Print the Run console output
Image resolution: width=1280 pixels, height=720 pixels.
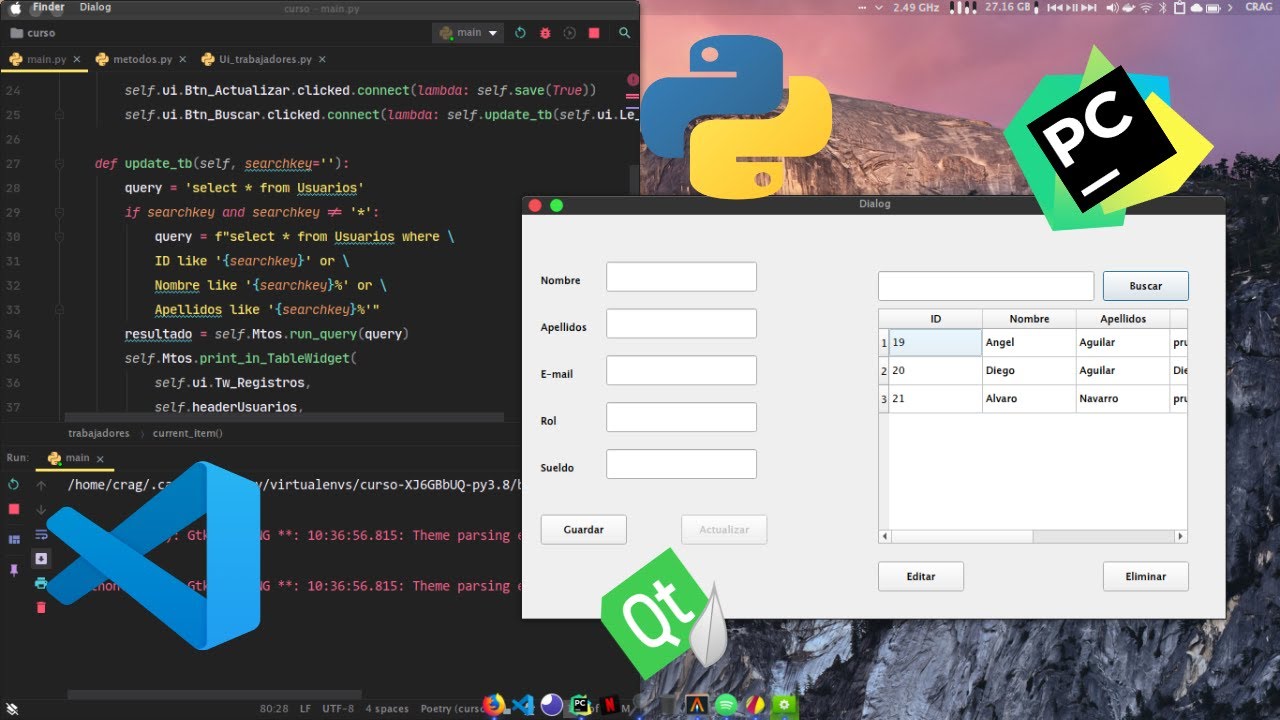coord(41,583)
